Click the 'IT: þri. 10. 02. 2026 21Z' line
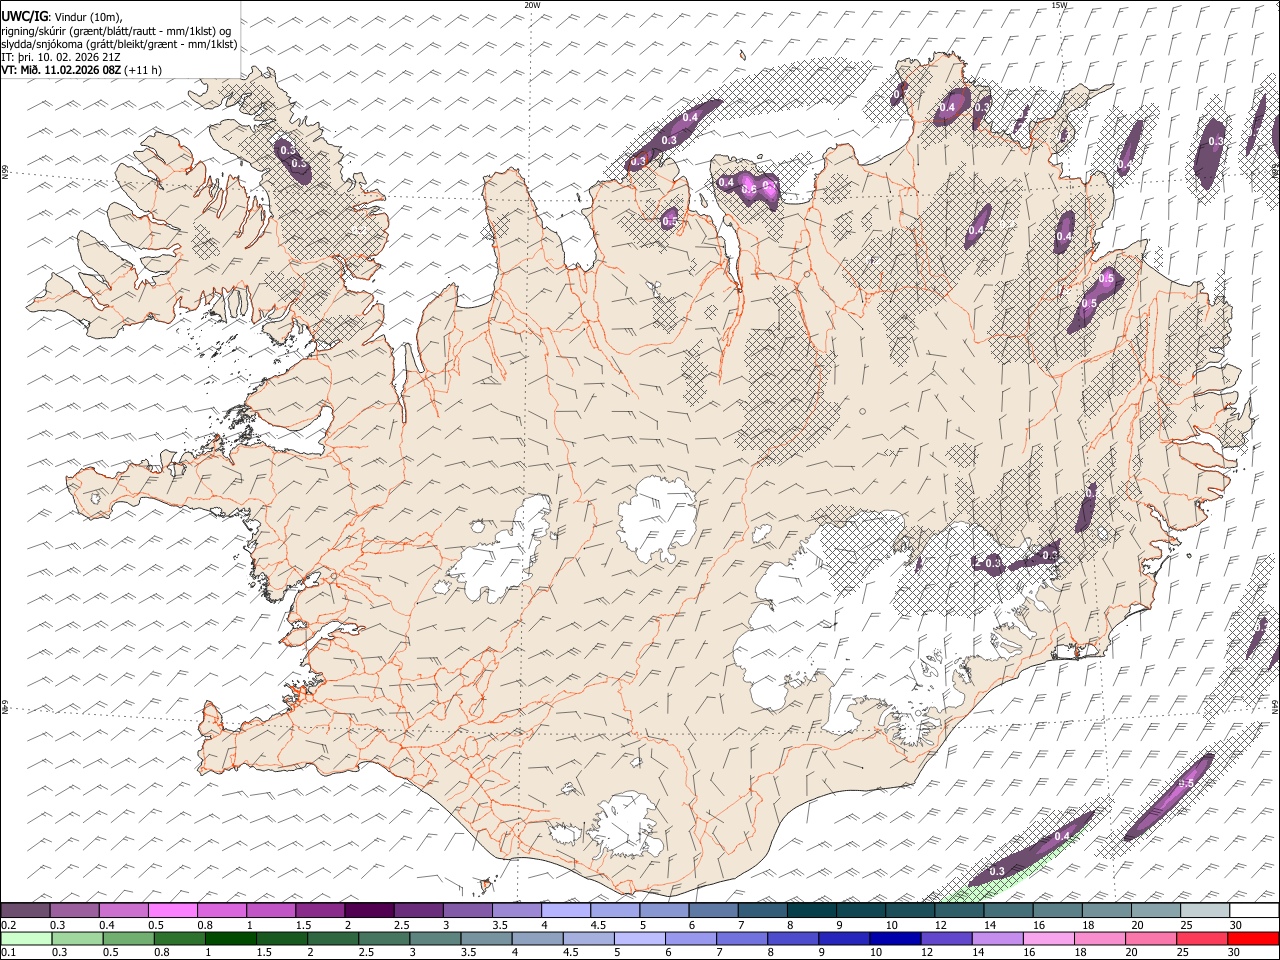The height and width of the screenshot is (960, 1280). point(61,57)
